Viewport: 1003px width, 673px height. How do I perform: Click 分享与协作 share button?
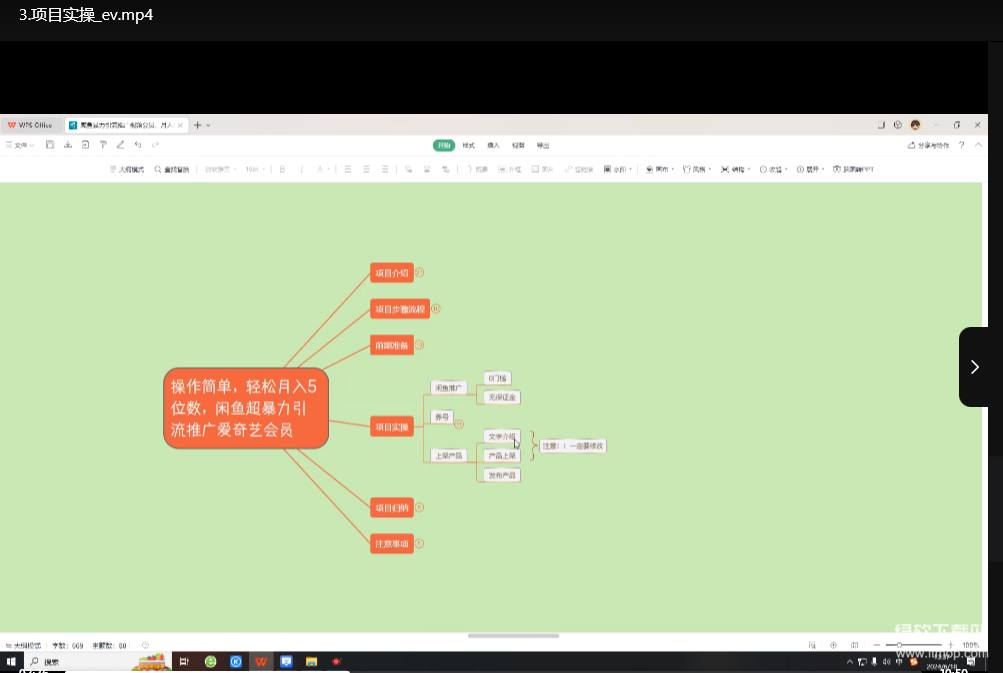929,145
